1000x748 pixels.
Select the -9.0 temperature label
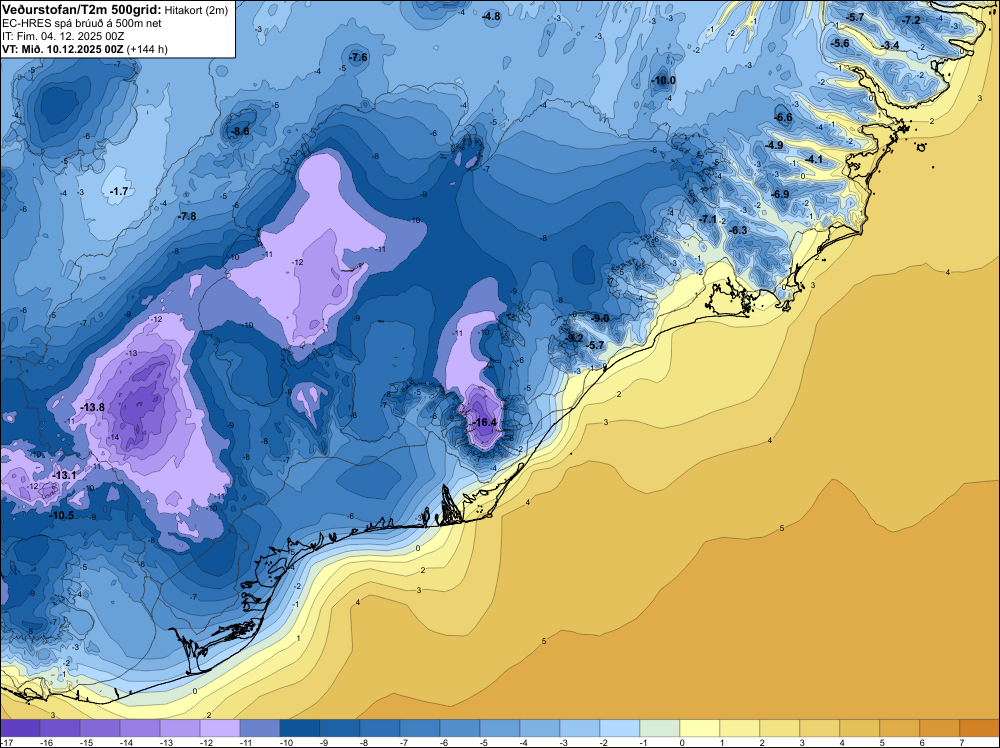pyautogui.click(x=600, y=318)
